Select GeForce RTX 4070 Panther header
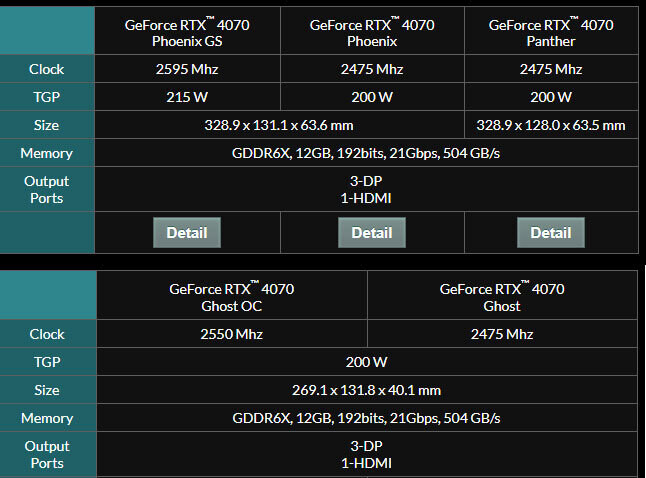Viewport: 646px width, 478px height. click(x=550, y=33)
